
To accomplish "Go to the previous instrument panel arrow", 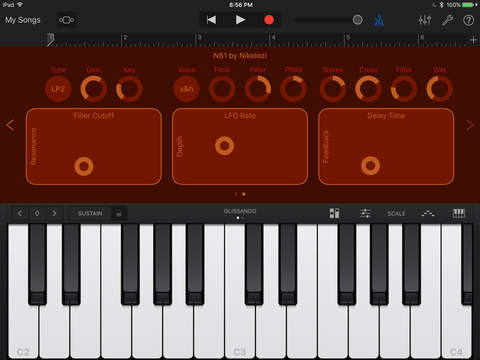I will [10, 125].
